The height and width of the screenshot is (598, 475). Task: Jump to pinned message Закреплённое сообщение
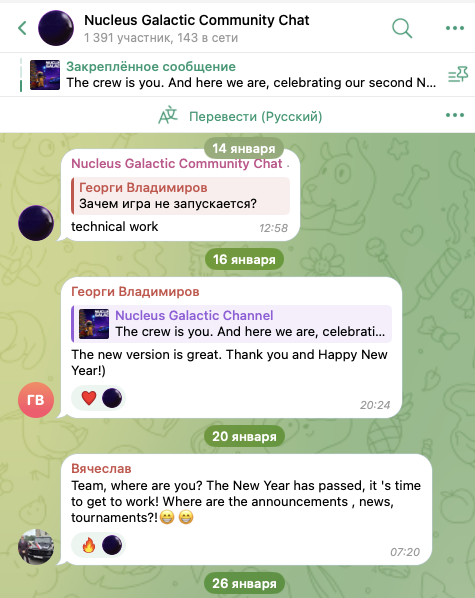[151, 67]
